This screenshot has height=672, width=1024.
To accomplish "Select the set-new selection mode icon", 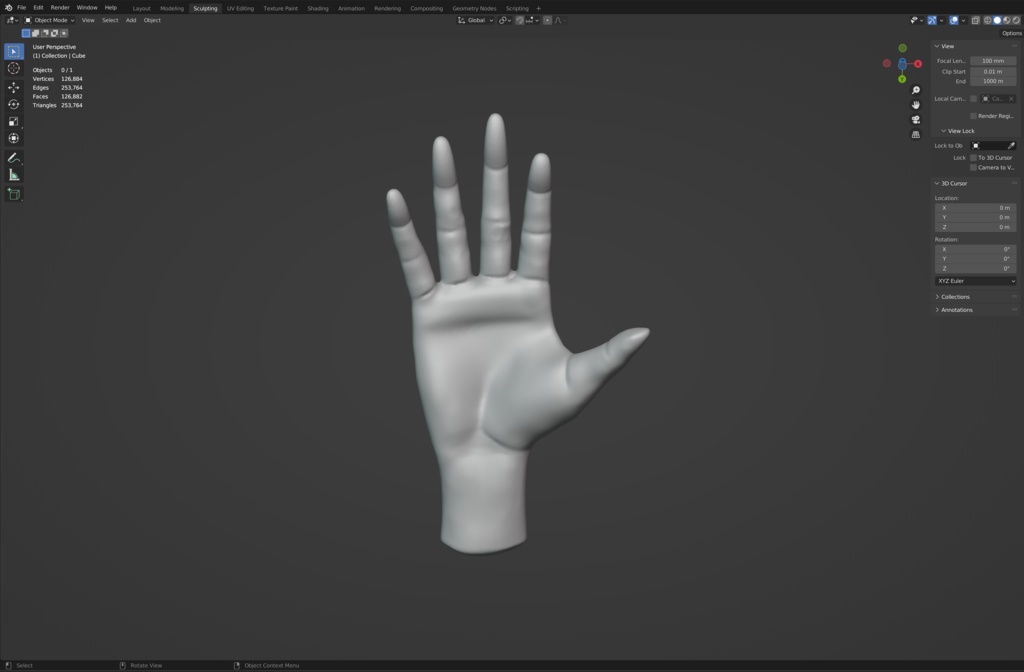I will (x=26, y=33).
